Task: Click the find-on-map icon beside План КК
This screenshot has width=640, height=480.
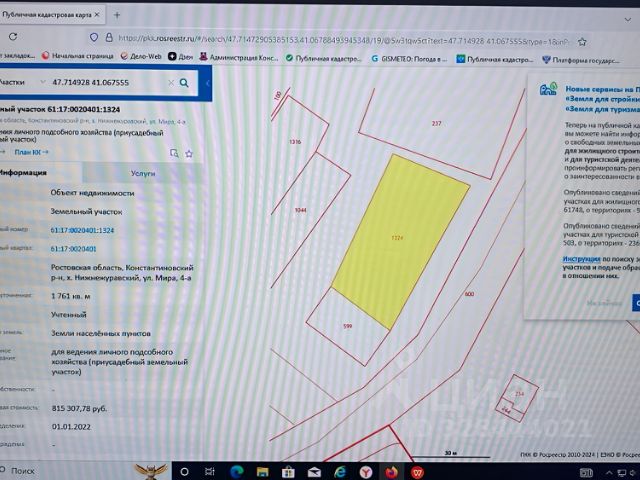Action: pos(174,153)
